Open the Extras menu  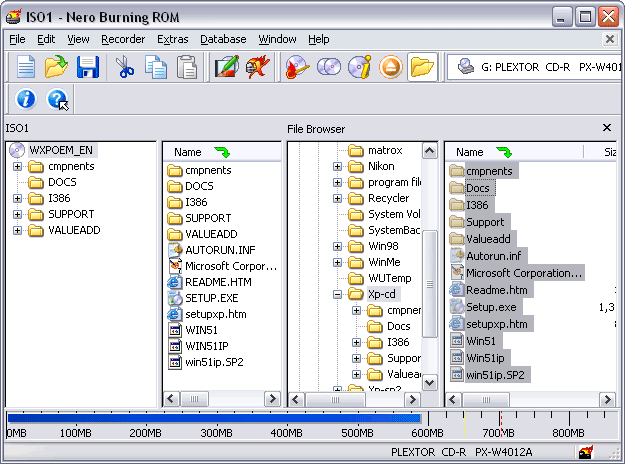[x=173, y=39]
